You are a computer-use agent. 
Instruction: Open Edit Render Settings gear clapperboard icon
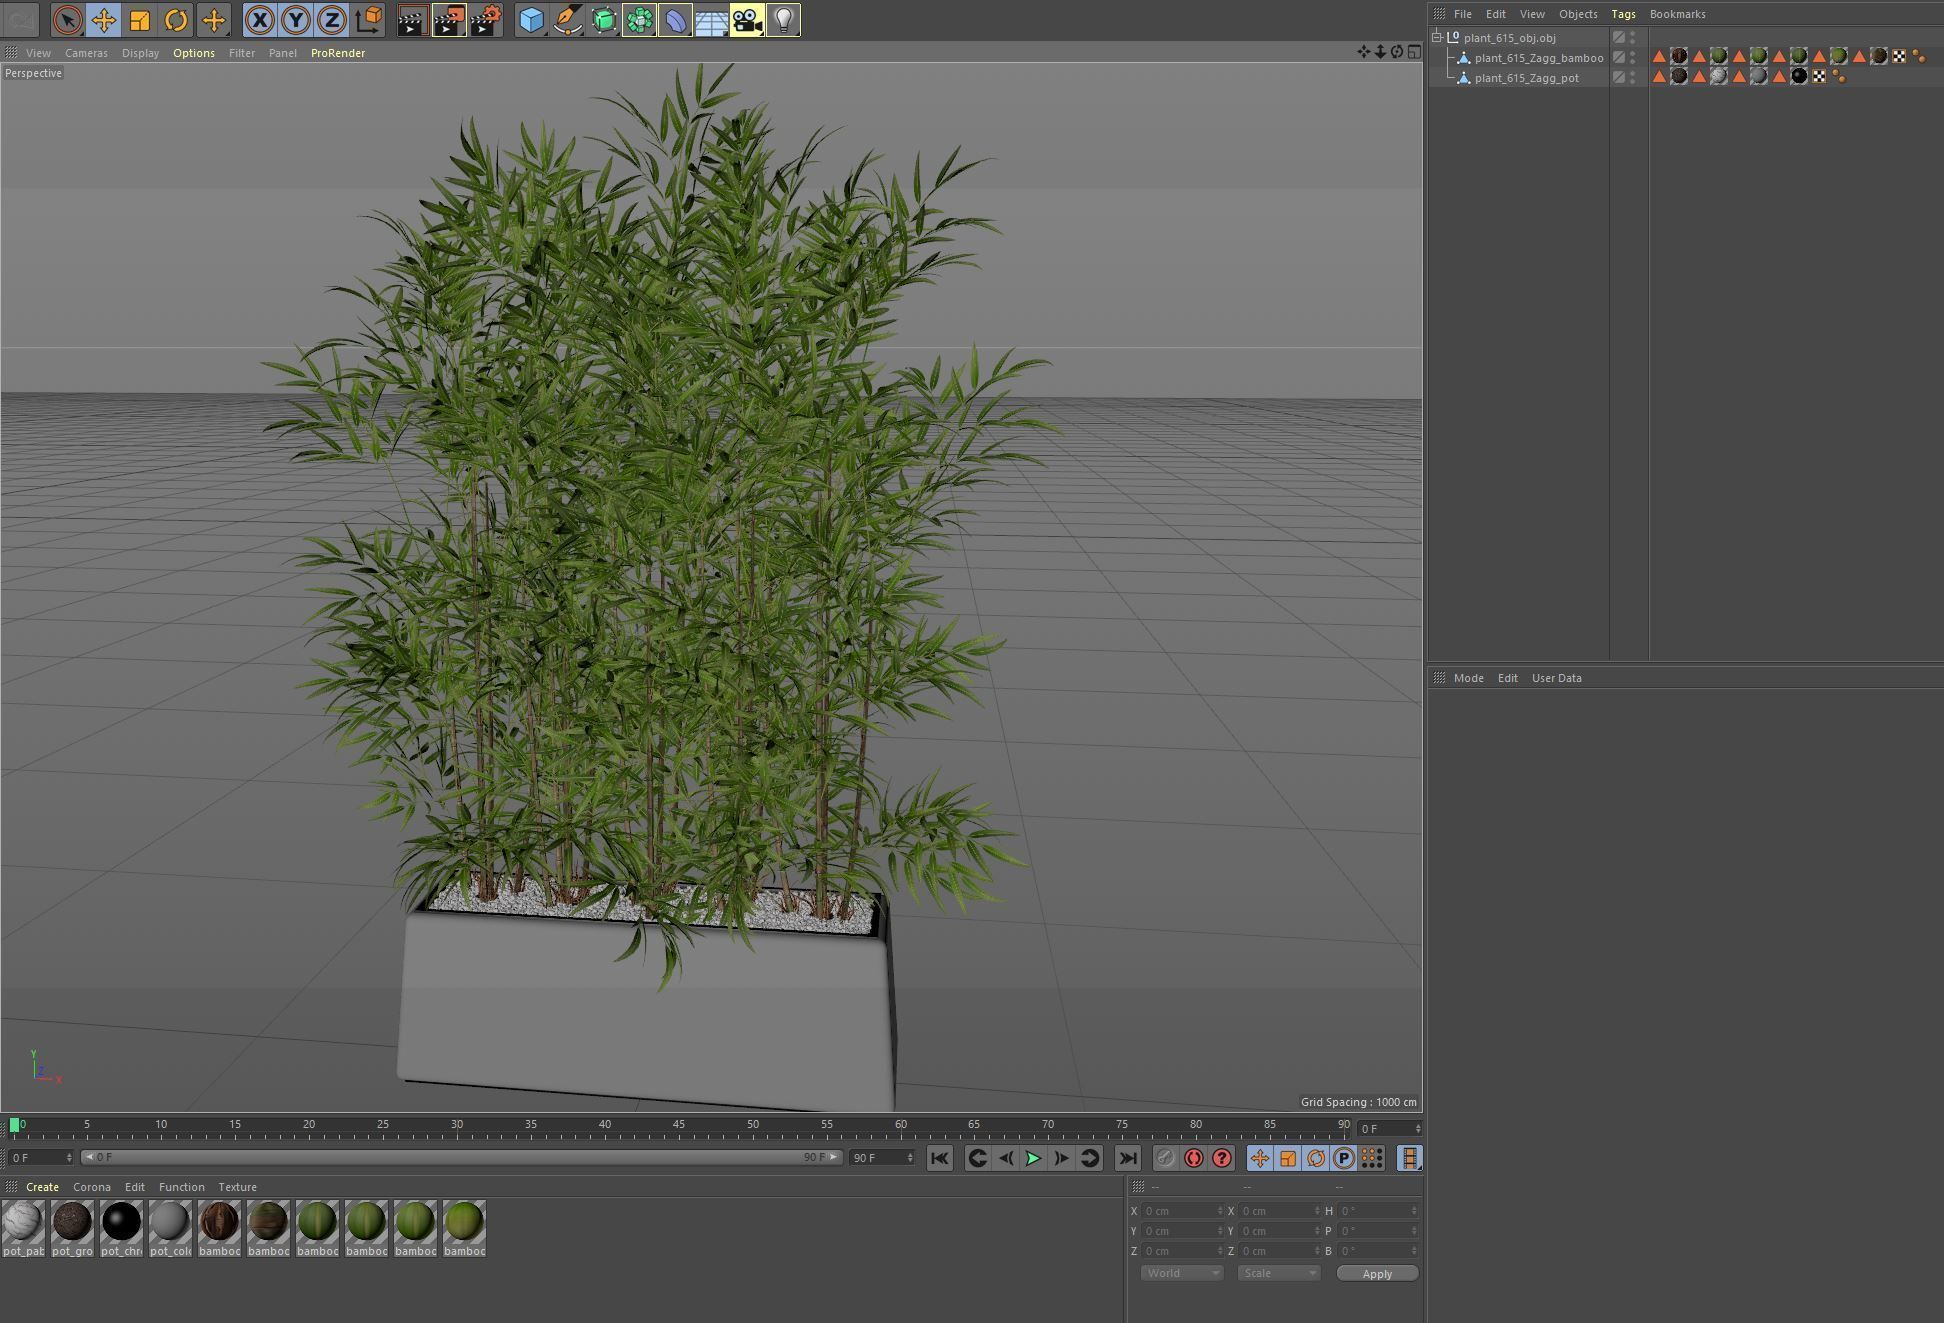(x=486, y=20)
